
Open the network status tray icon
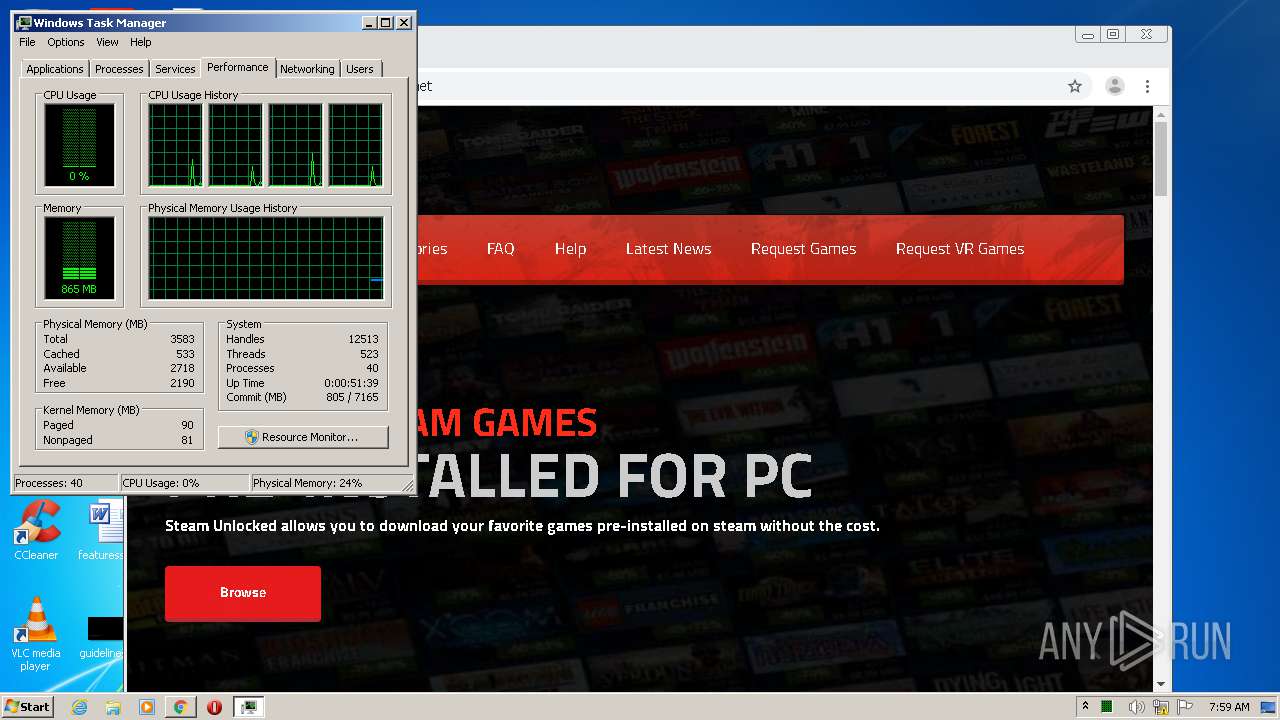[x=1160, y=707]
